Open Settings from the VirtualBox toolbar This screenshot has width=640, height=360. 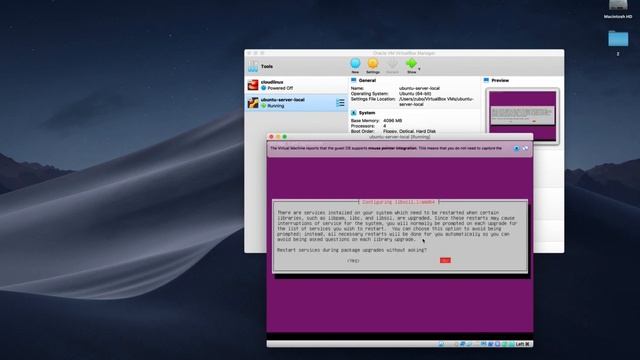(x=373, y=65)
